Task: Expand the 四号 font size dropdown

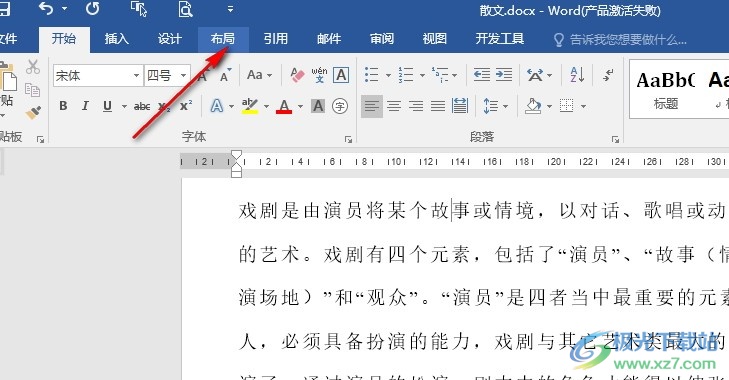Action: point(184,75)
